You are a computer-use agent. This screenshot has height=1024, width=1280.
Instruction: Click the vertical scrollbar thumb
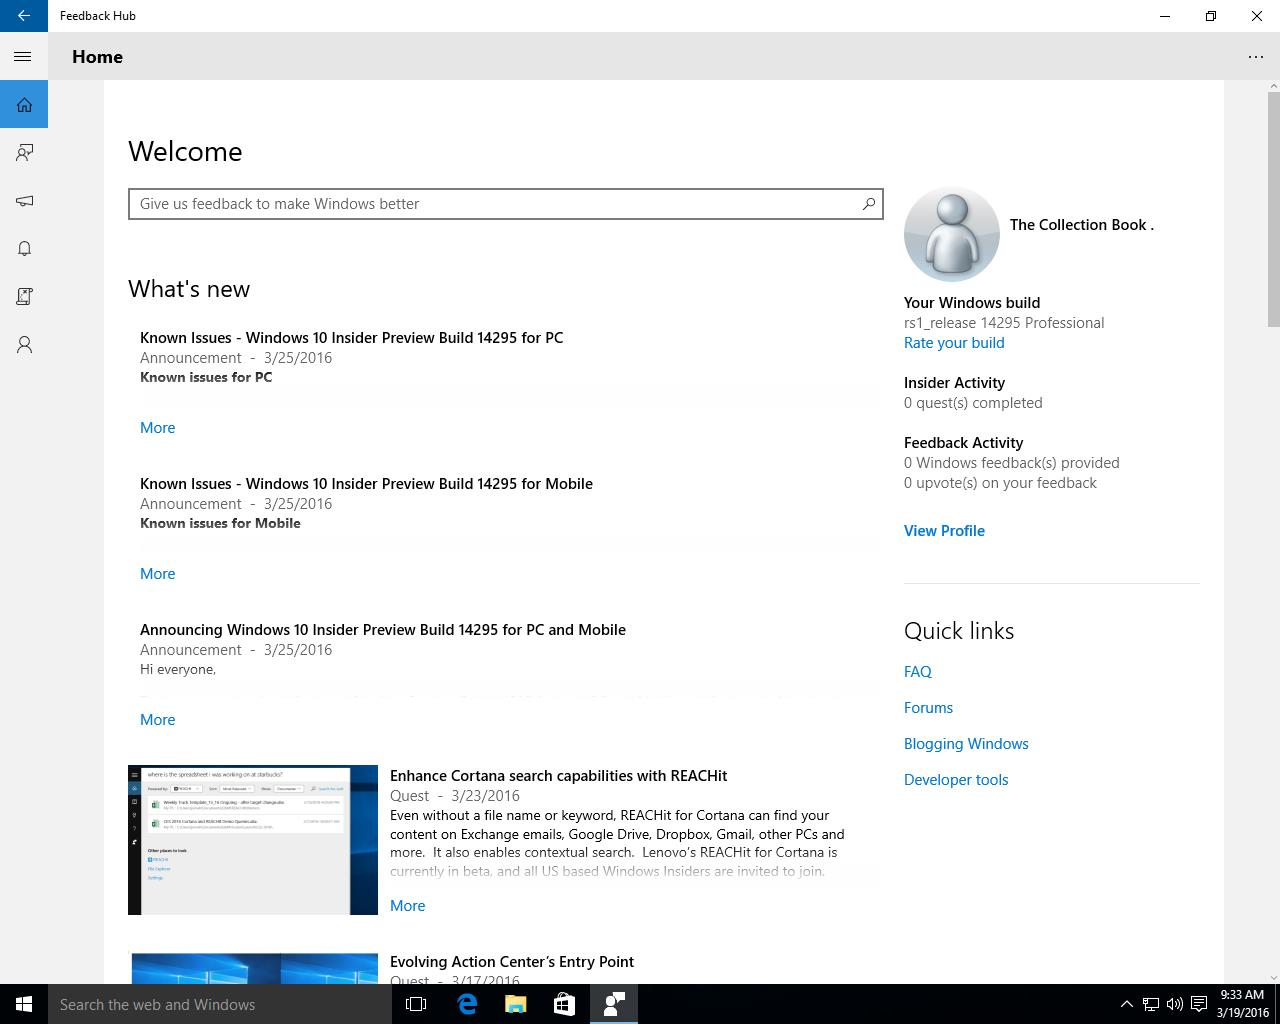click(1273, 208)
